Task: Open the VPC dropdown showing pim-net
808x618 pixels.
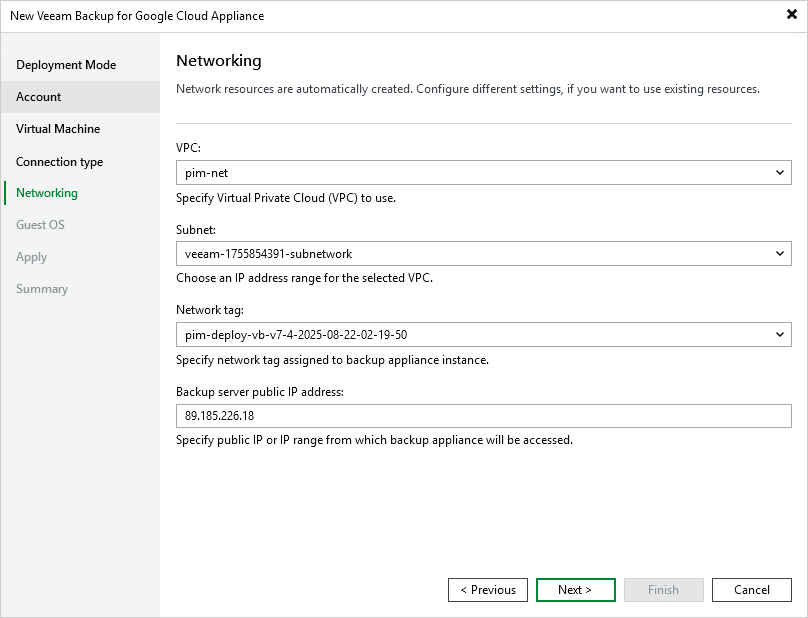Action: click(x=483, y=173)
